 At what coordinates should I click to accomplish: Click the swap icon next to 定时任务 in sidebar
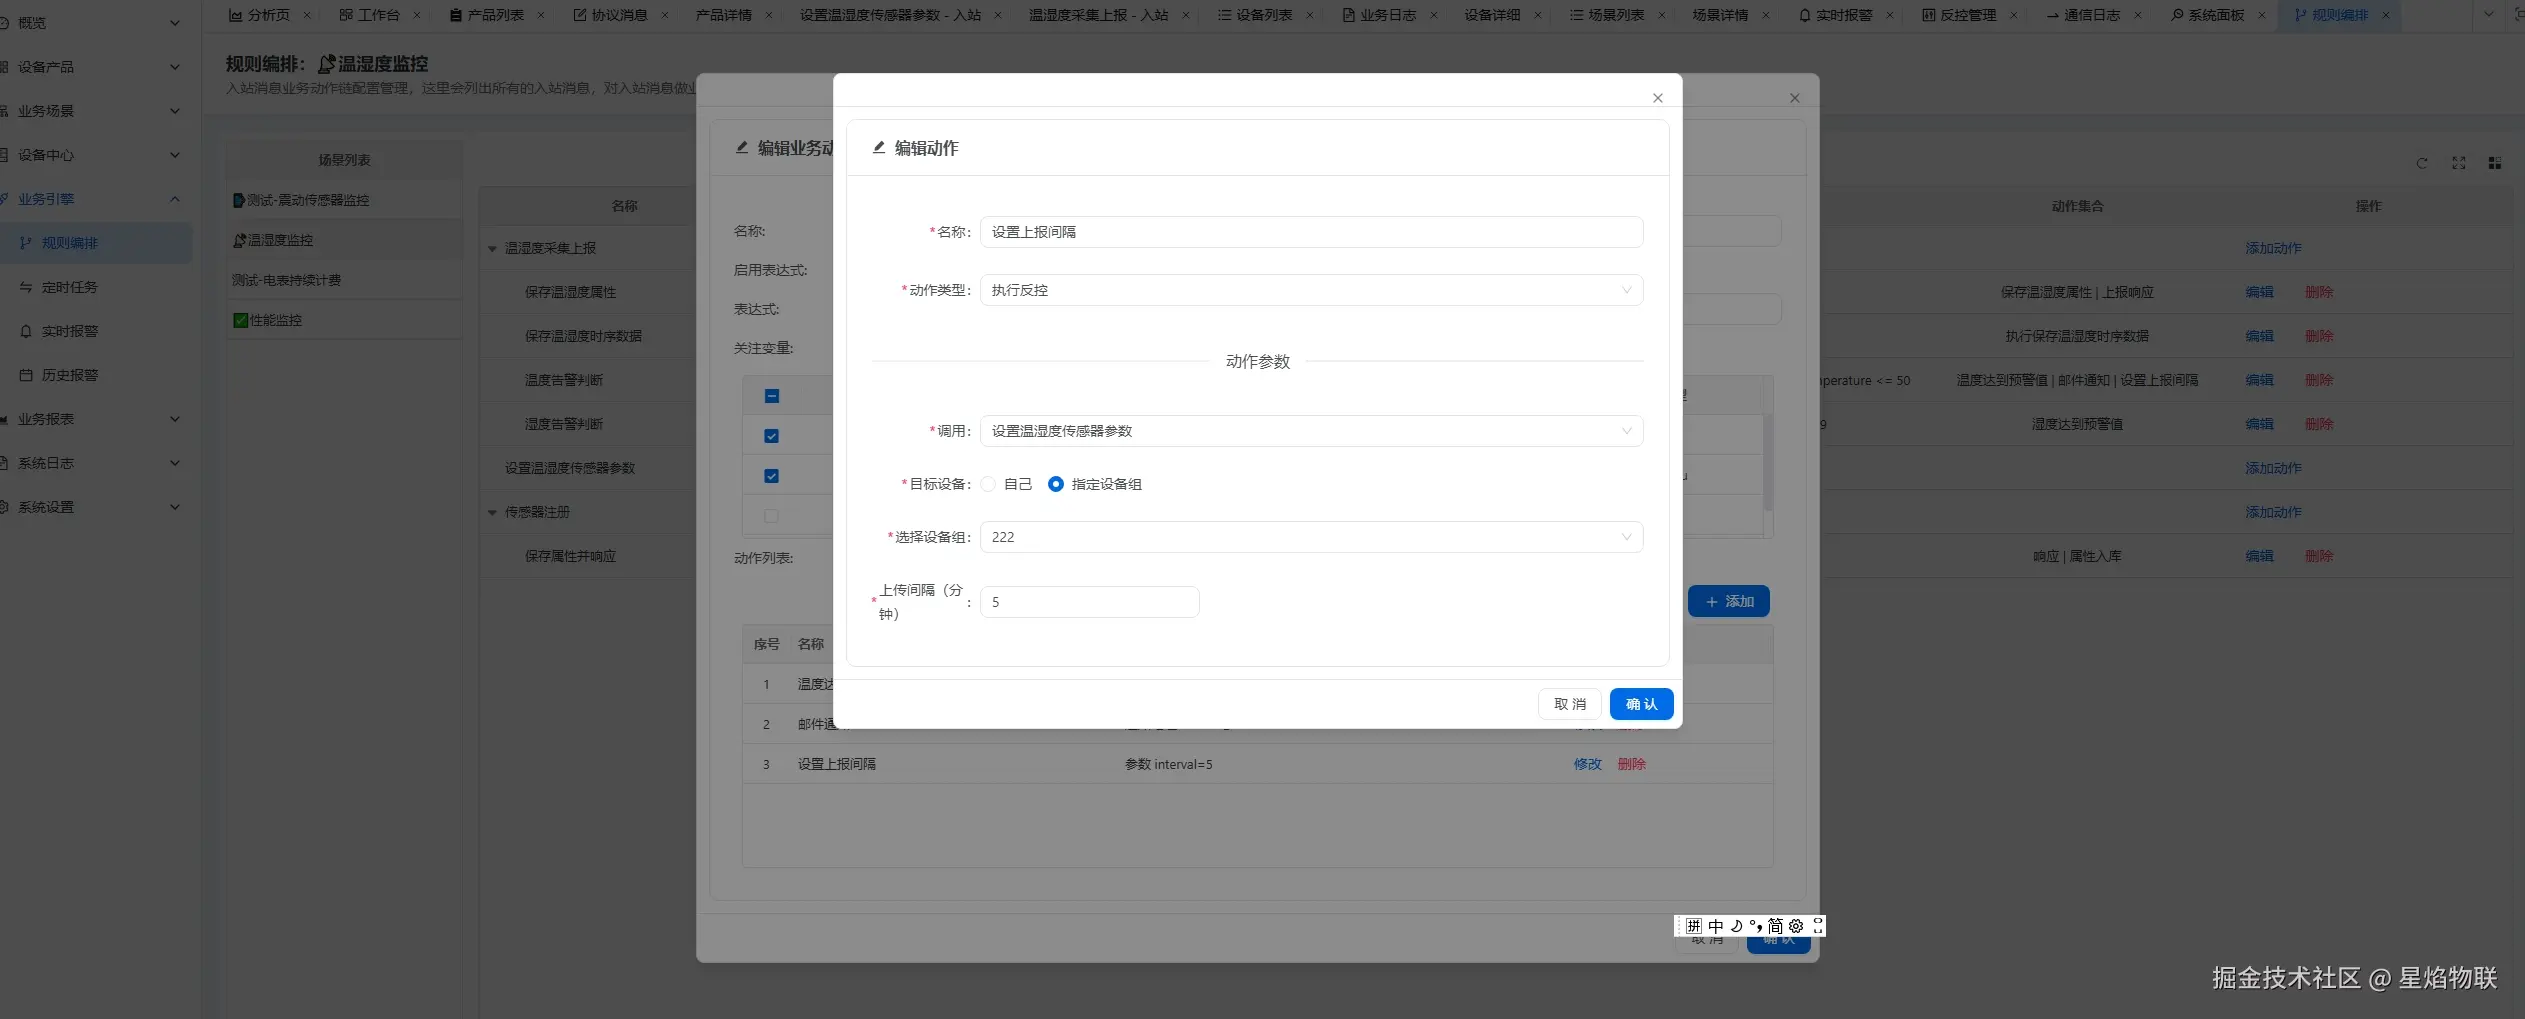[26, 287]
